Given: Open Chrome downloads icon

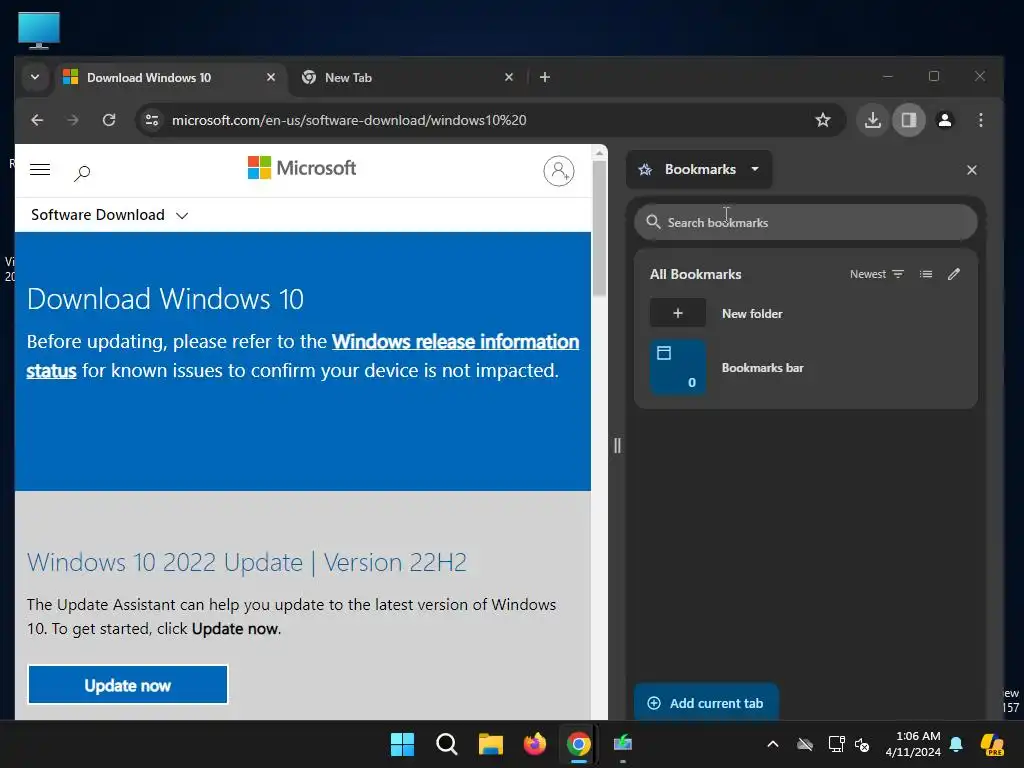Looking at the screenshot, I should coord(872,120).
